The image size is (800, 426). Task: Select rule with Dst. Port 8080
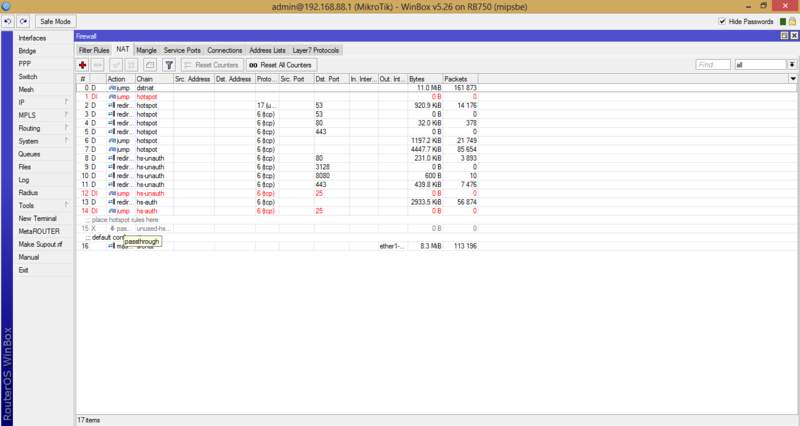pyautogui.click(x=277, y=176)
